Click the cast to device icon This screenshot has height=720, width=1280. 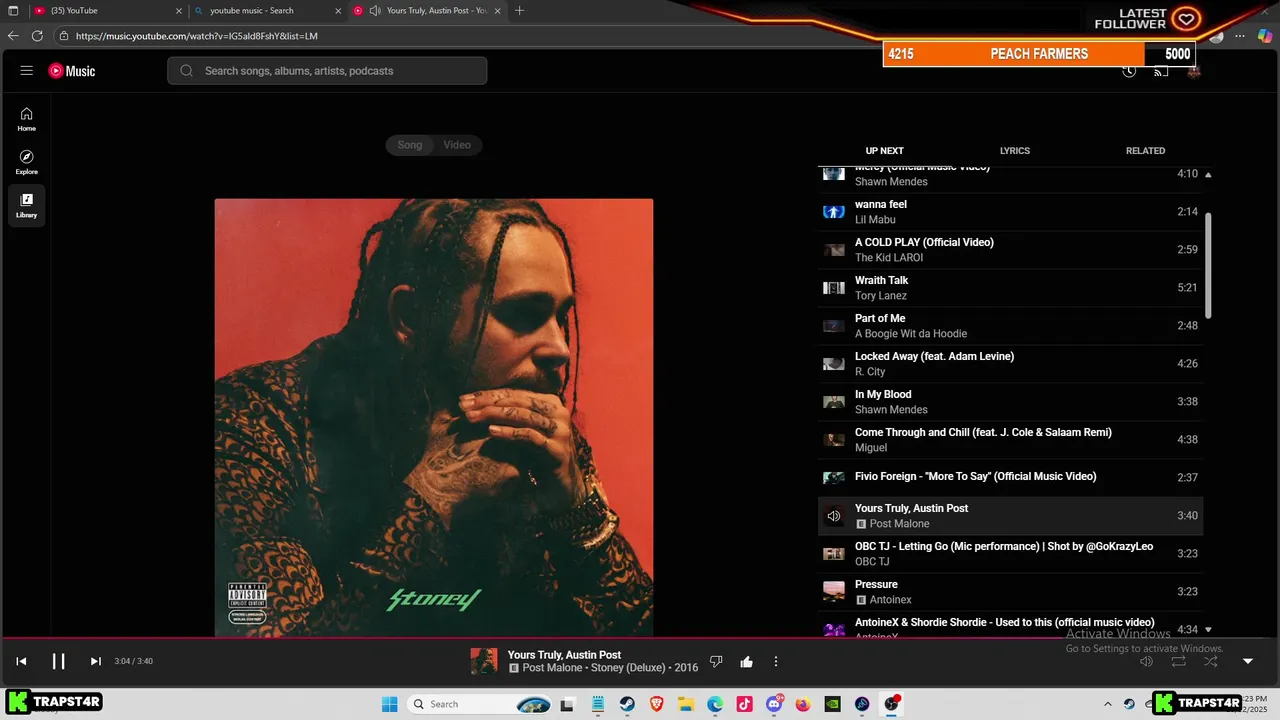[x=1161, y=71]
